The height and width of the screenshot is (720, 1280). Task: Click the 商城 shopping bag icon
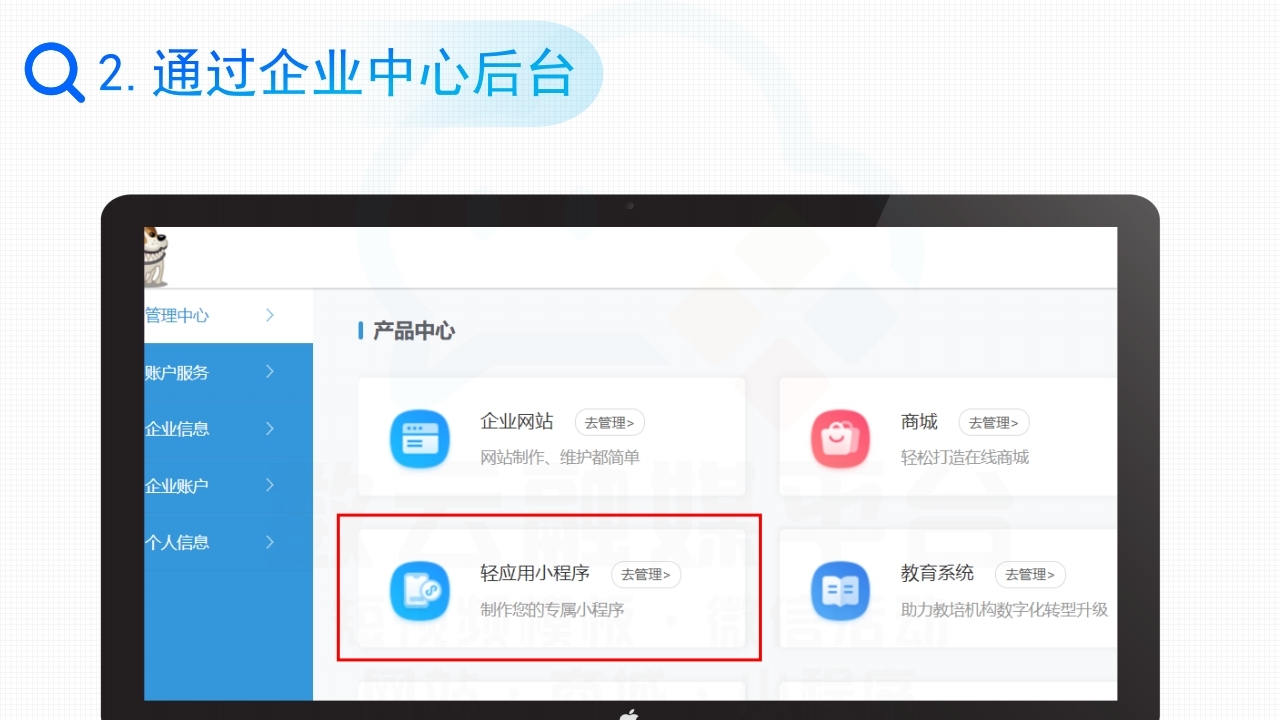coord(841,438)
